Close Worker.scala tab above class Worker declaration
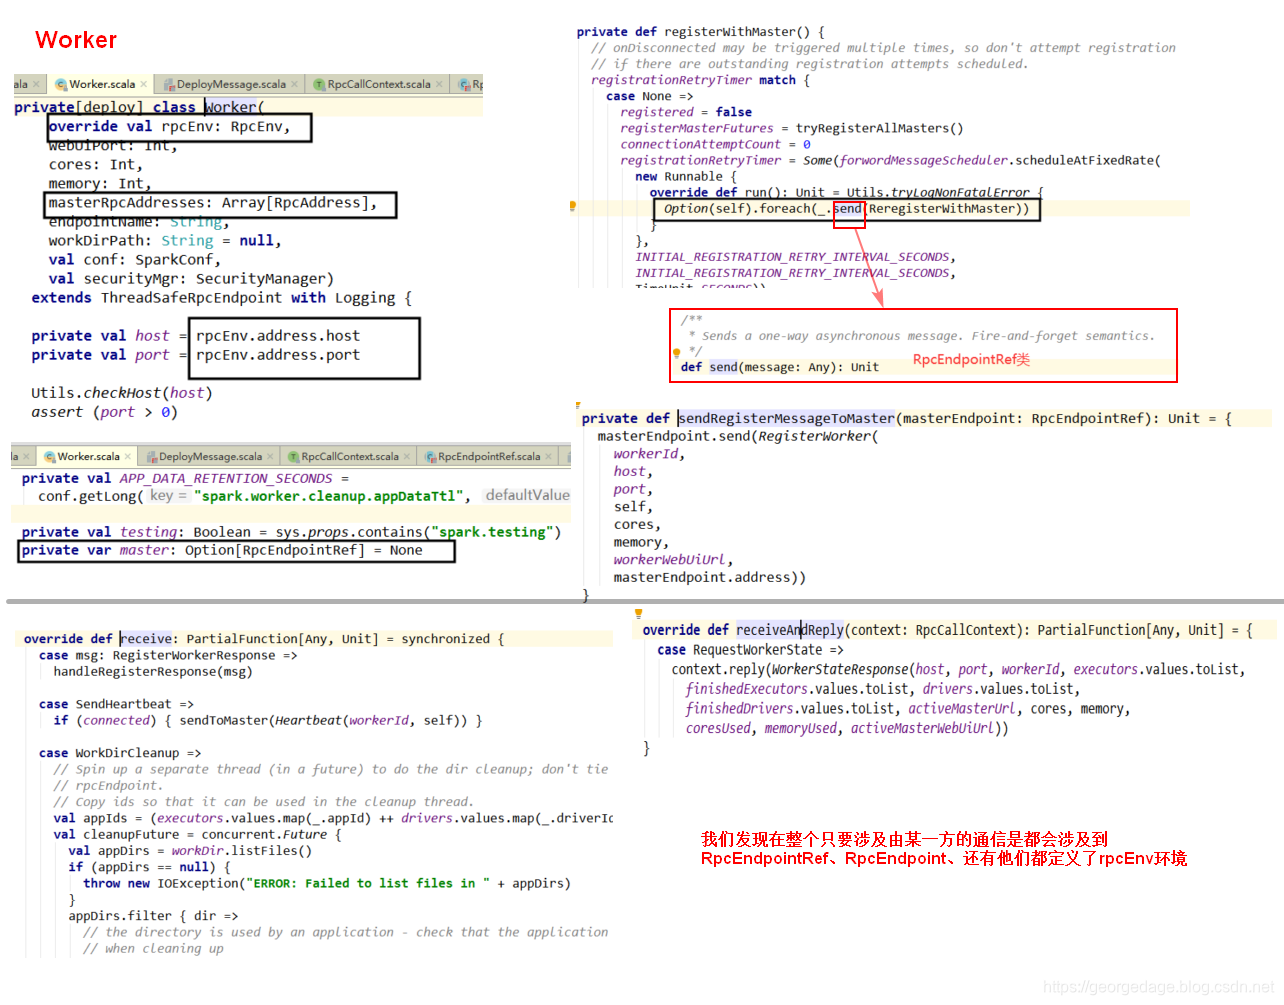 pyautogui.click(x=144, y=84)
